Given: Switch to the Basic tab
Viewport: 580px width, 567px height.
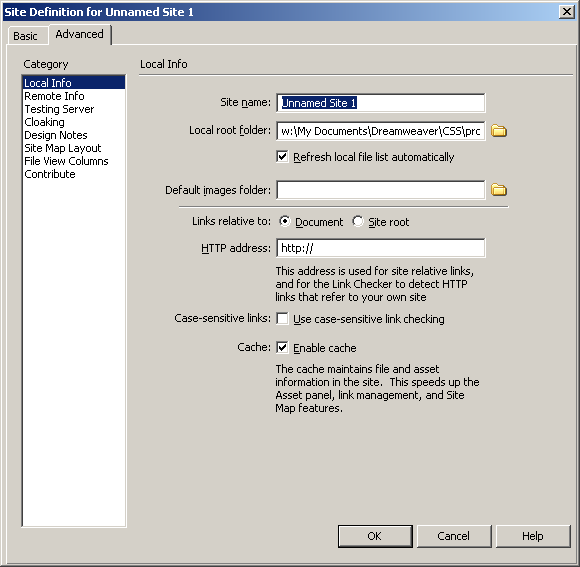Looking at the screenshot, I should [x=25, y=36].
